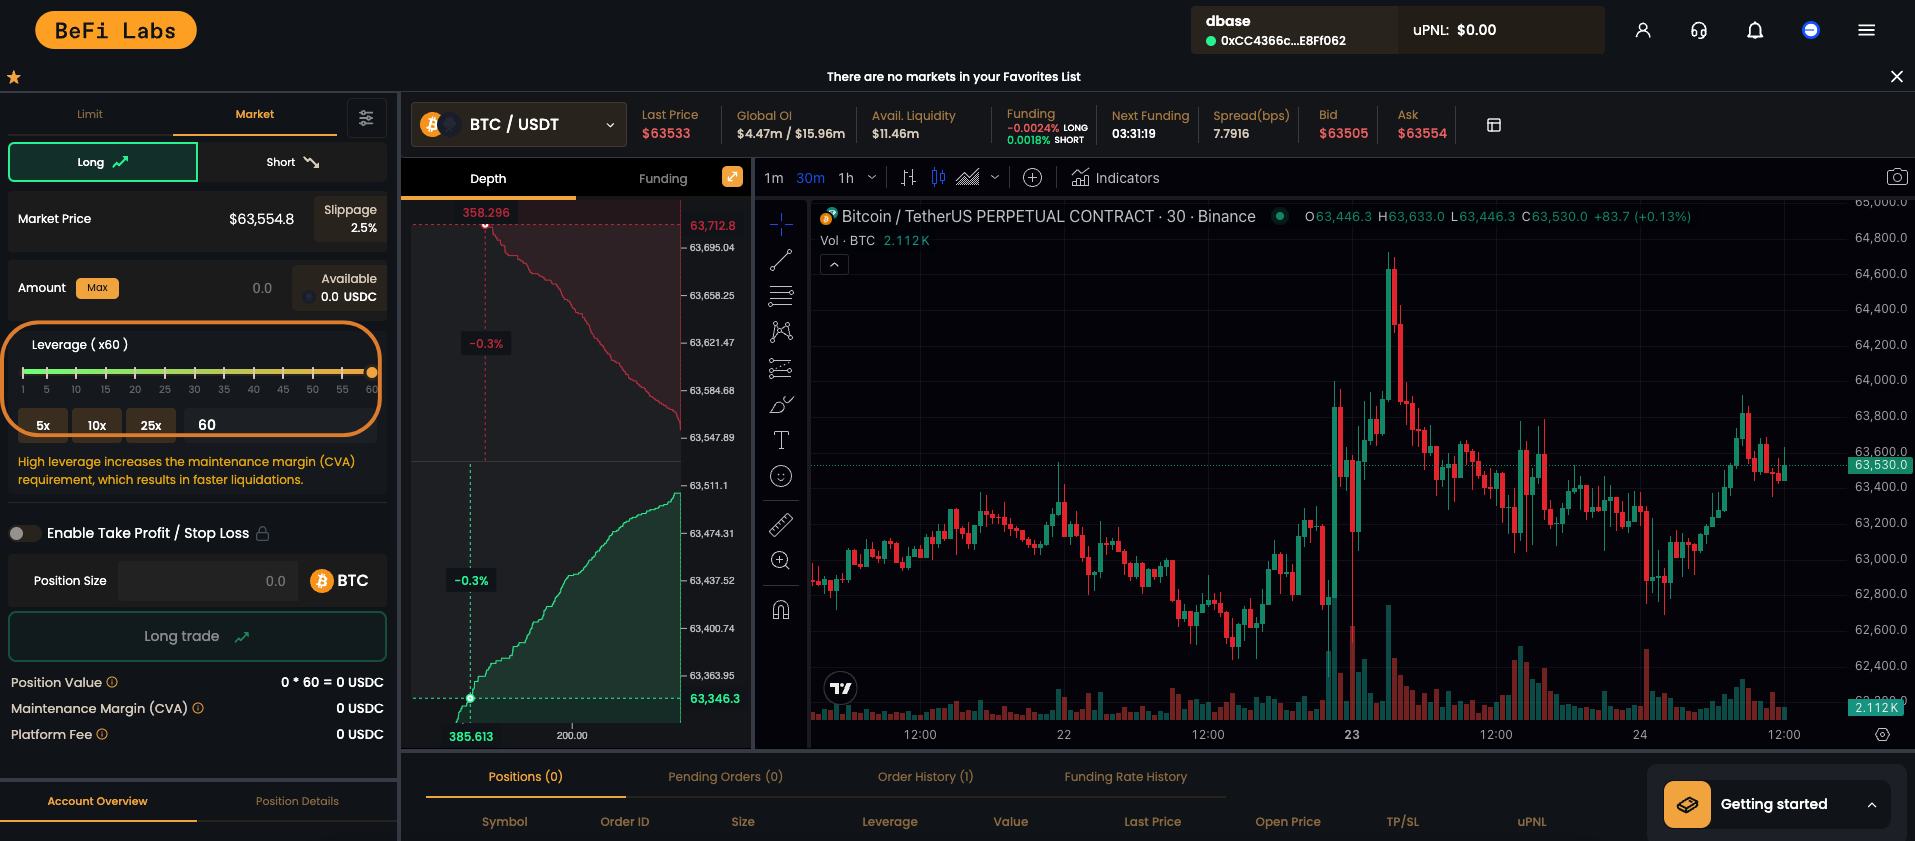Open the Order History tab
This screenshot has height=841, width=1915.
pos(925,777)
